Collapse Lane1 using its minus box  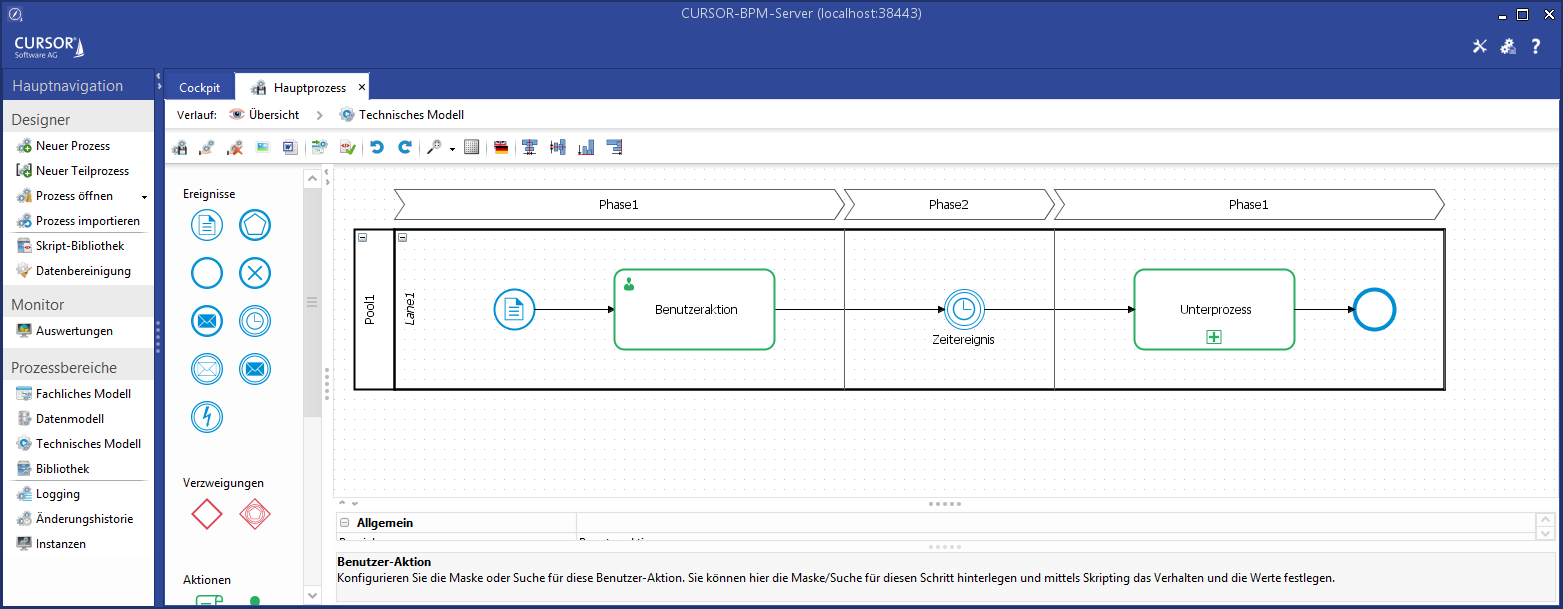402,238
